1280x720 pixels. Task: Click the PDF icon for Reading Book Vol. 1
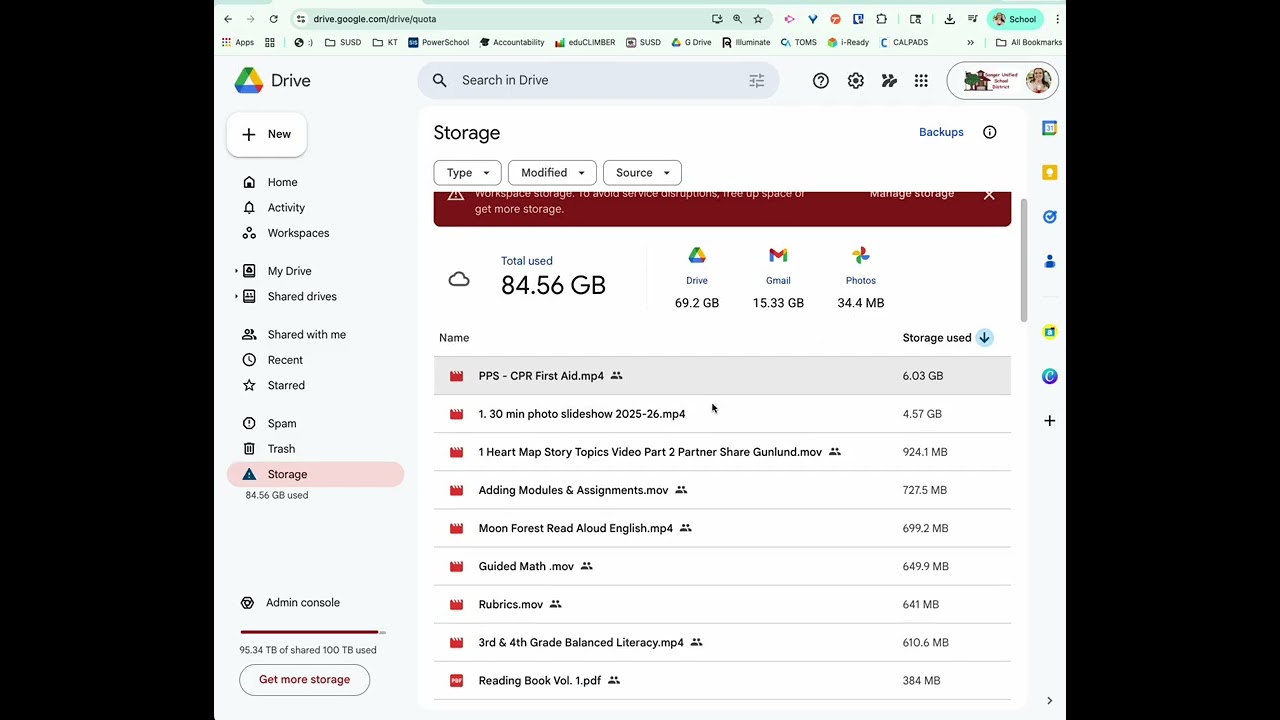[456, 681]
